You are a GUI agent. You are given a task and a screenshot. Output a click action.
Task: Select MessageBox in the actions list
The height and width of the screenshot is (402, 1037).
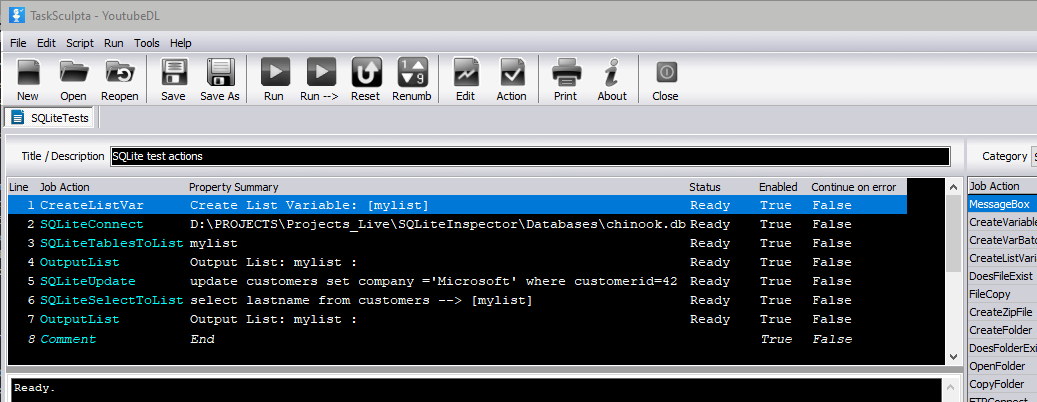coord(1002,205)
